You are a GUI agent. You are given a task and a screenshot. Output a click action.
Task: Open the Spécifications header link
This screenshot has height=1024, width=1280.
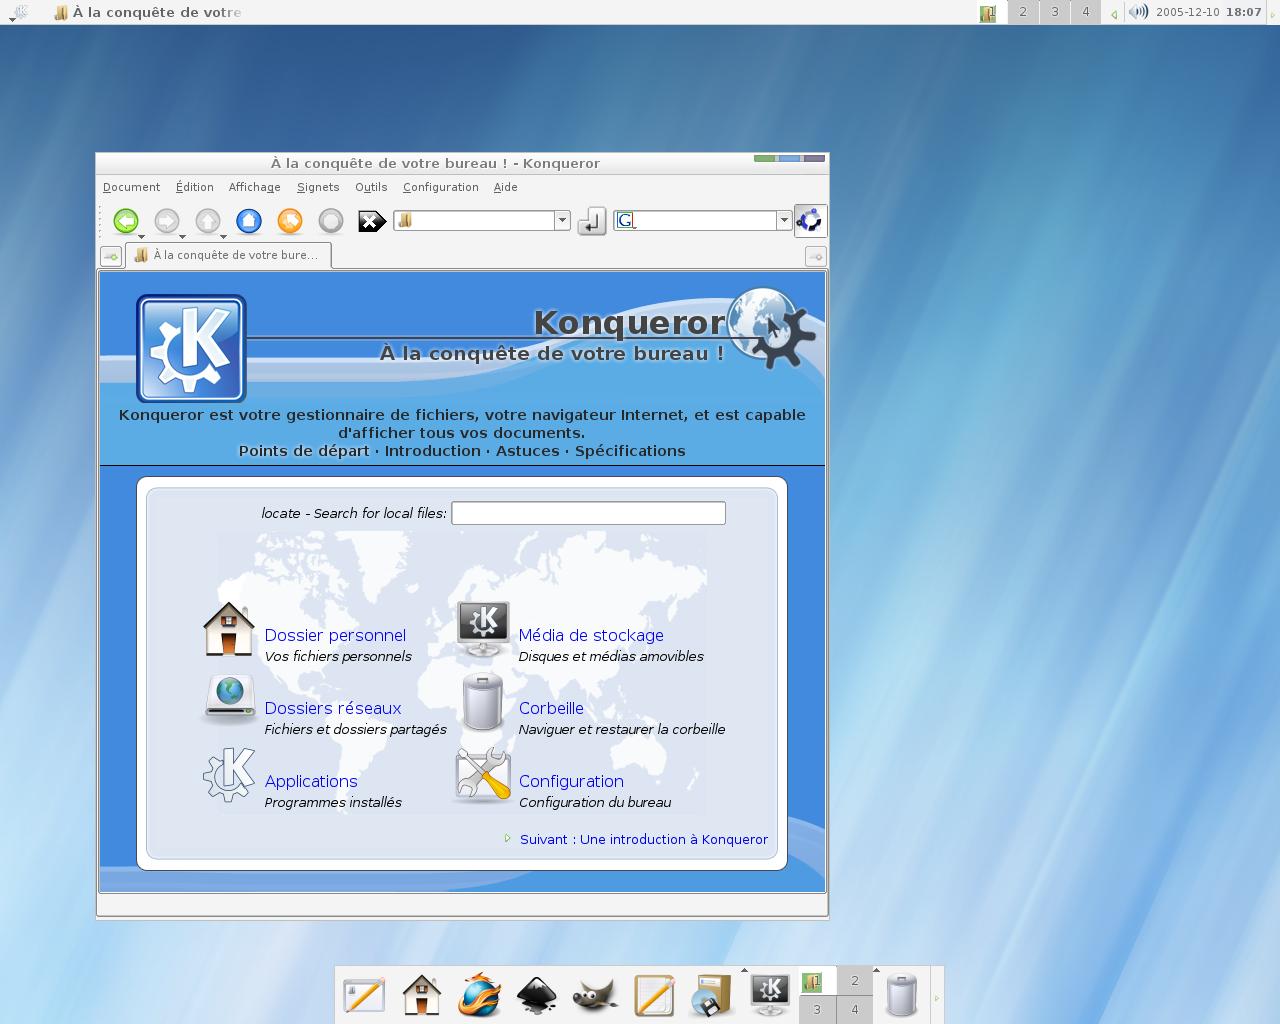coord(630,451)
